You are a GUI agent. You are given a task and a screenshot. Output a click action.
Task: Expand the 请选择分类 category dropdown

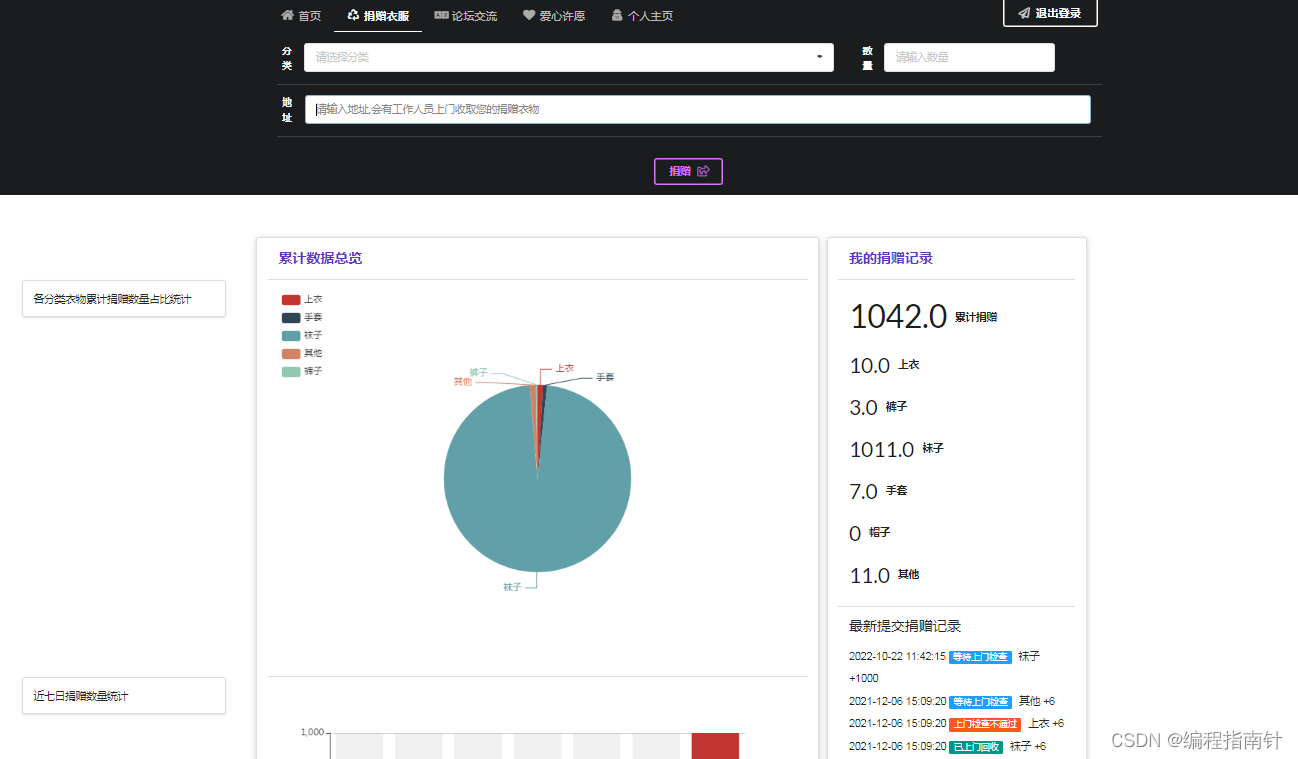568,57
